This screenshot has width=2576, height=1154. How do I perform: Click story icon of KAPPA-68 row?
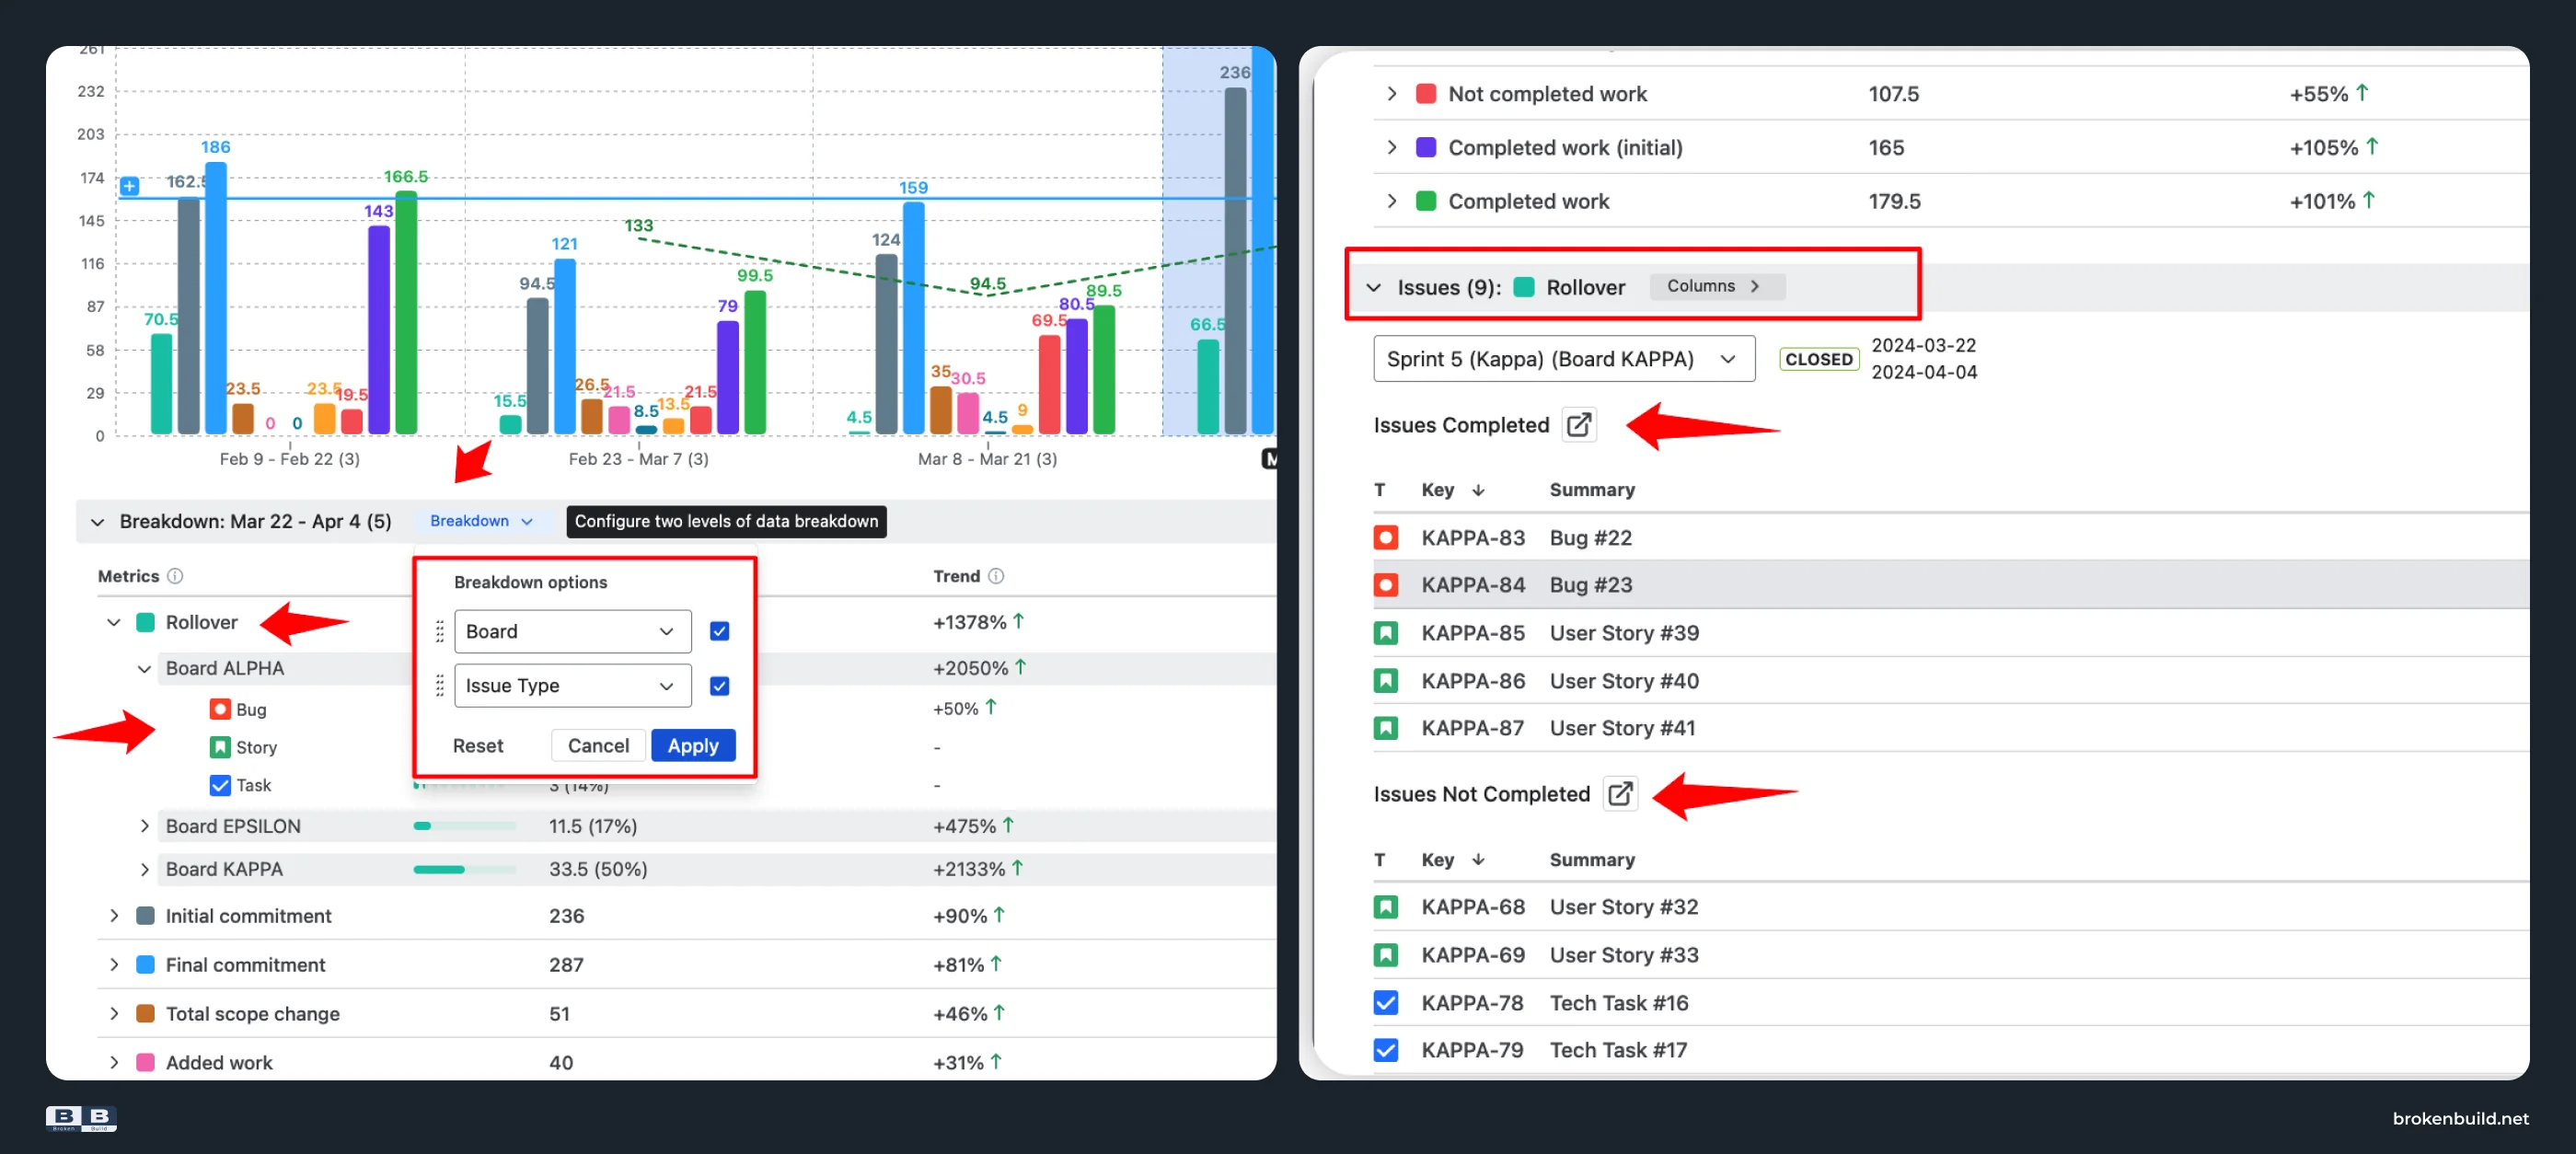[1385, 907]
